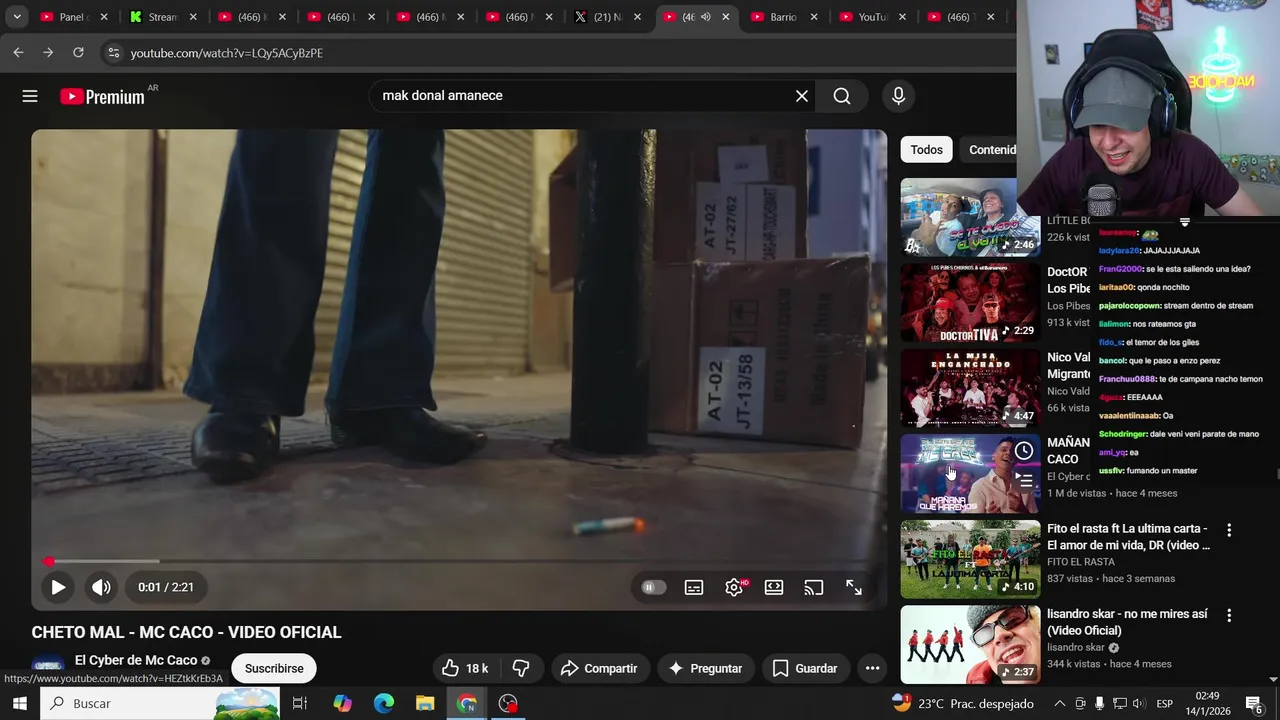The image size is (1280, 720).
Task: Click the taskbar Buscar search box
Action: coord(160,703)
